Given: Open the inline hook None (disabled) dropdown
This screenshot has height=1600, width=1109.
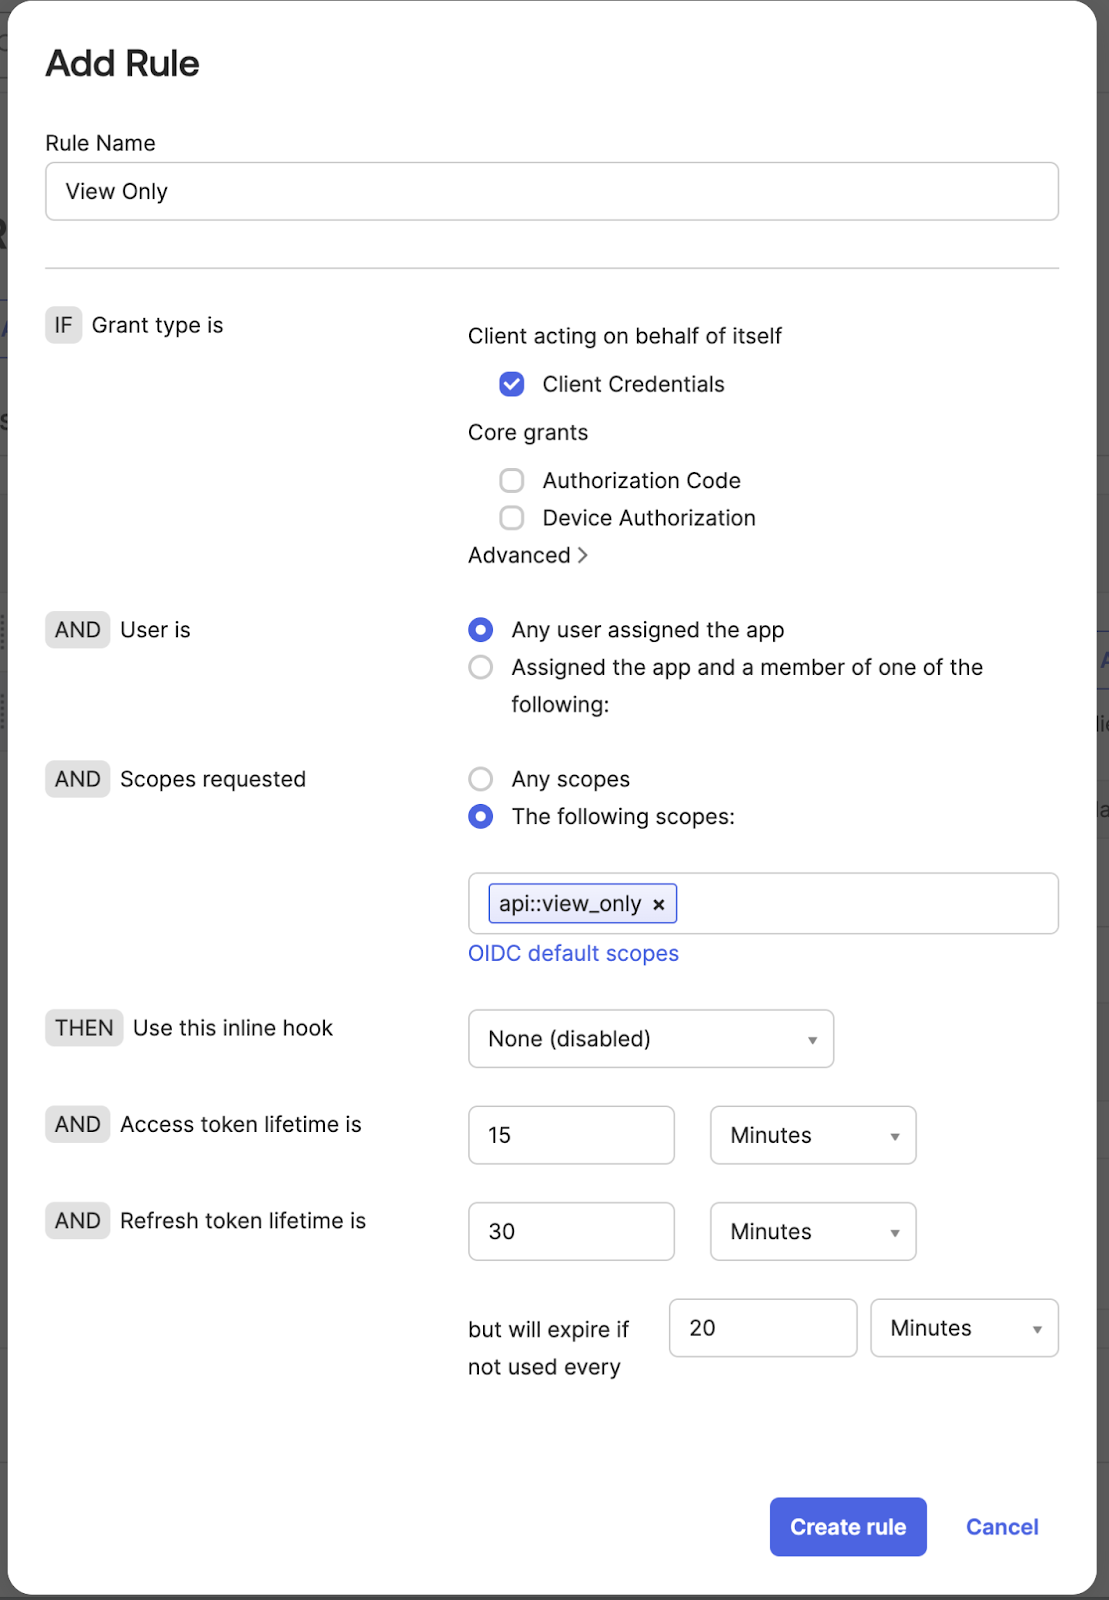Looking at the screenshot, I should [650, 1039].
